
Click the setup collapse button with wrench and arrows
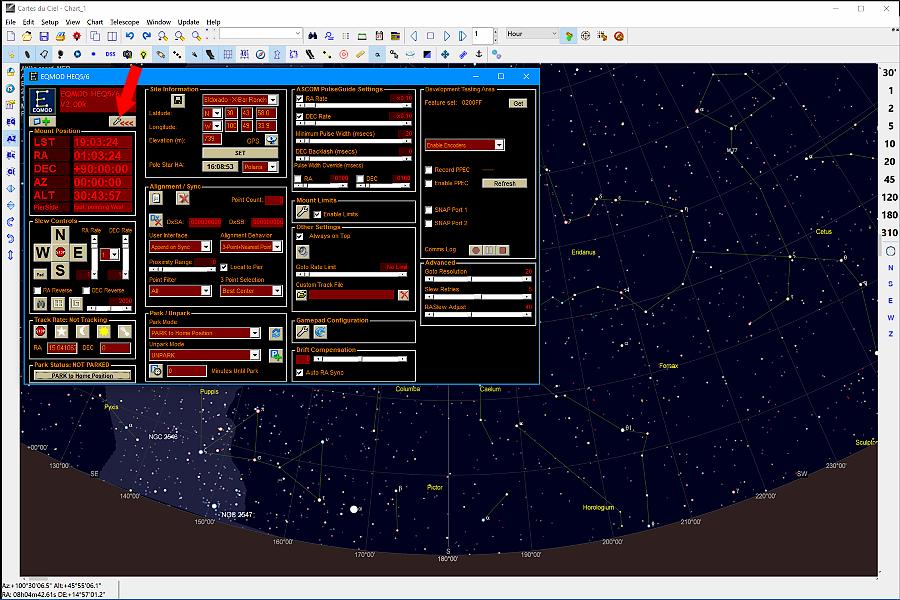point(122,122)
